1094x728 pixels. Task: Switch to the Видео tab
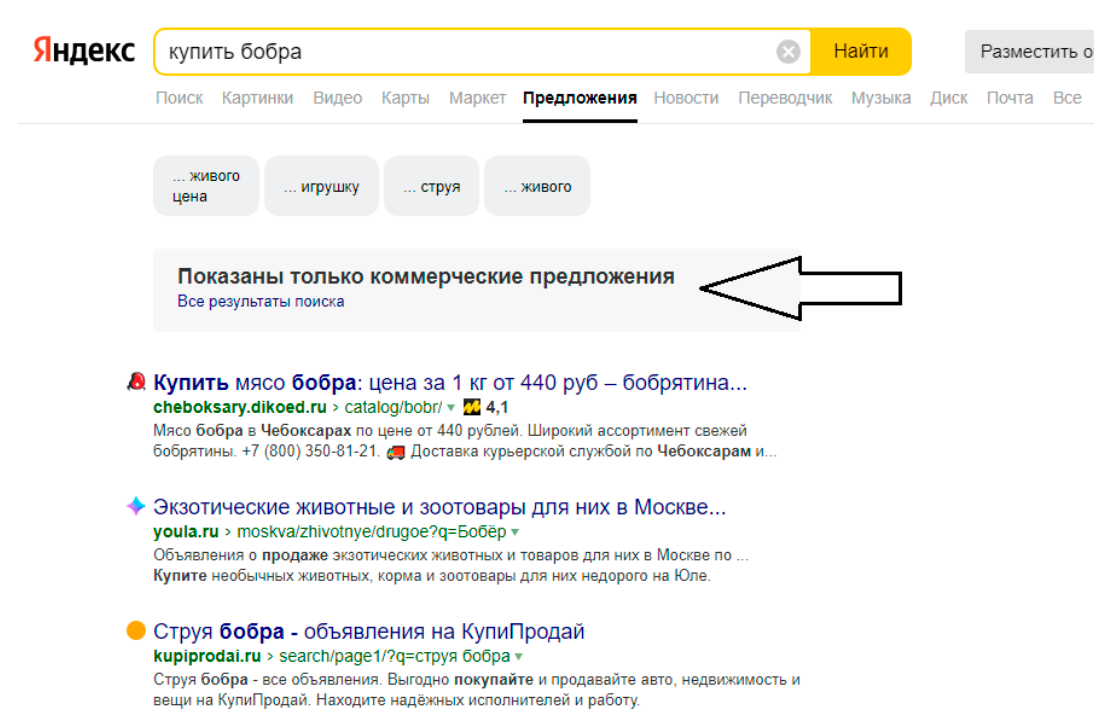point(338,98)
